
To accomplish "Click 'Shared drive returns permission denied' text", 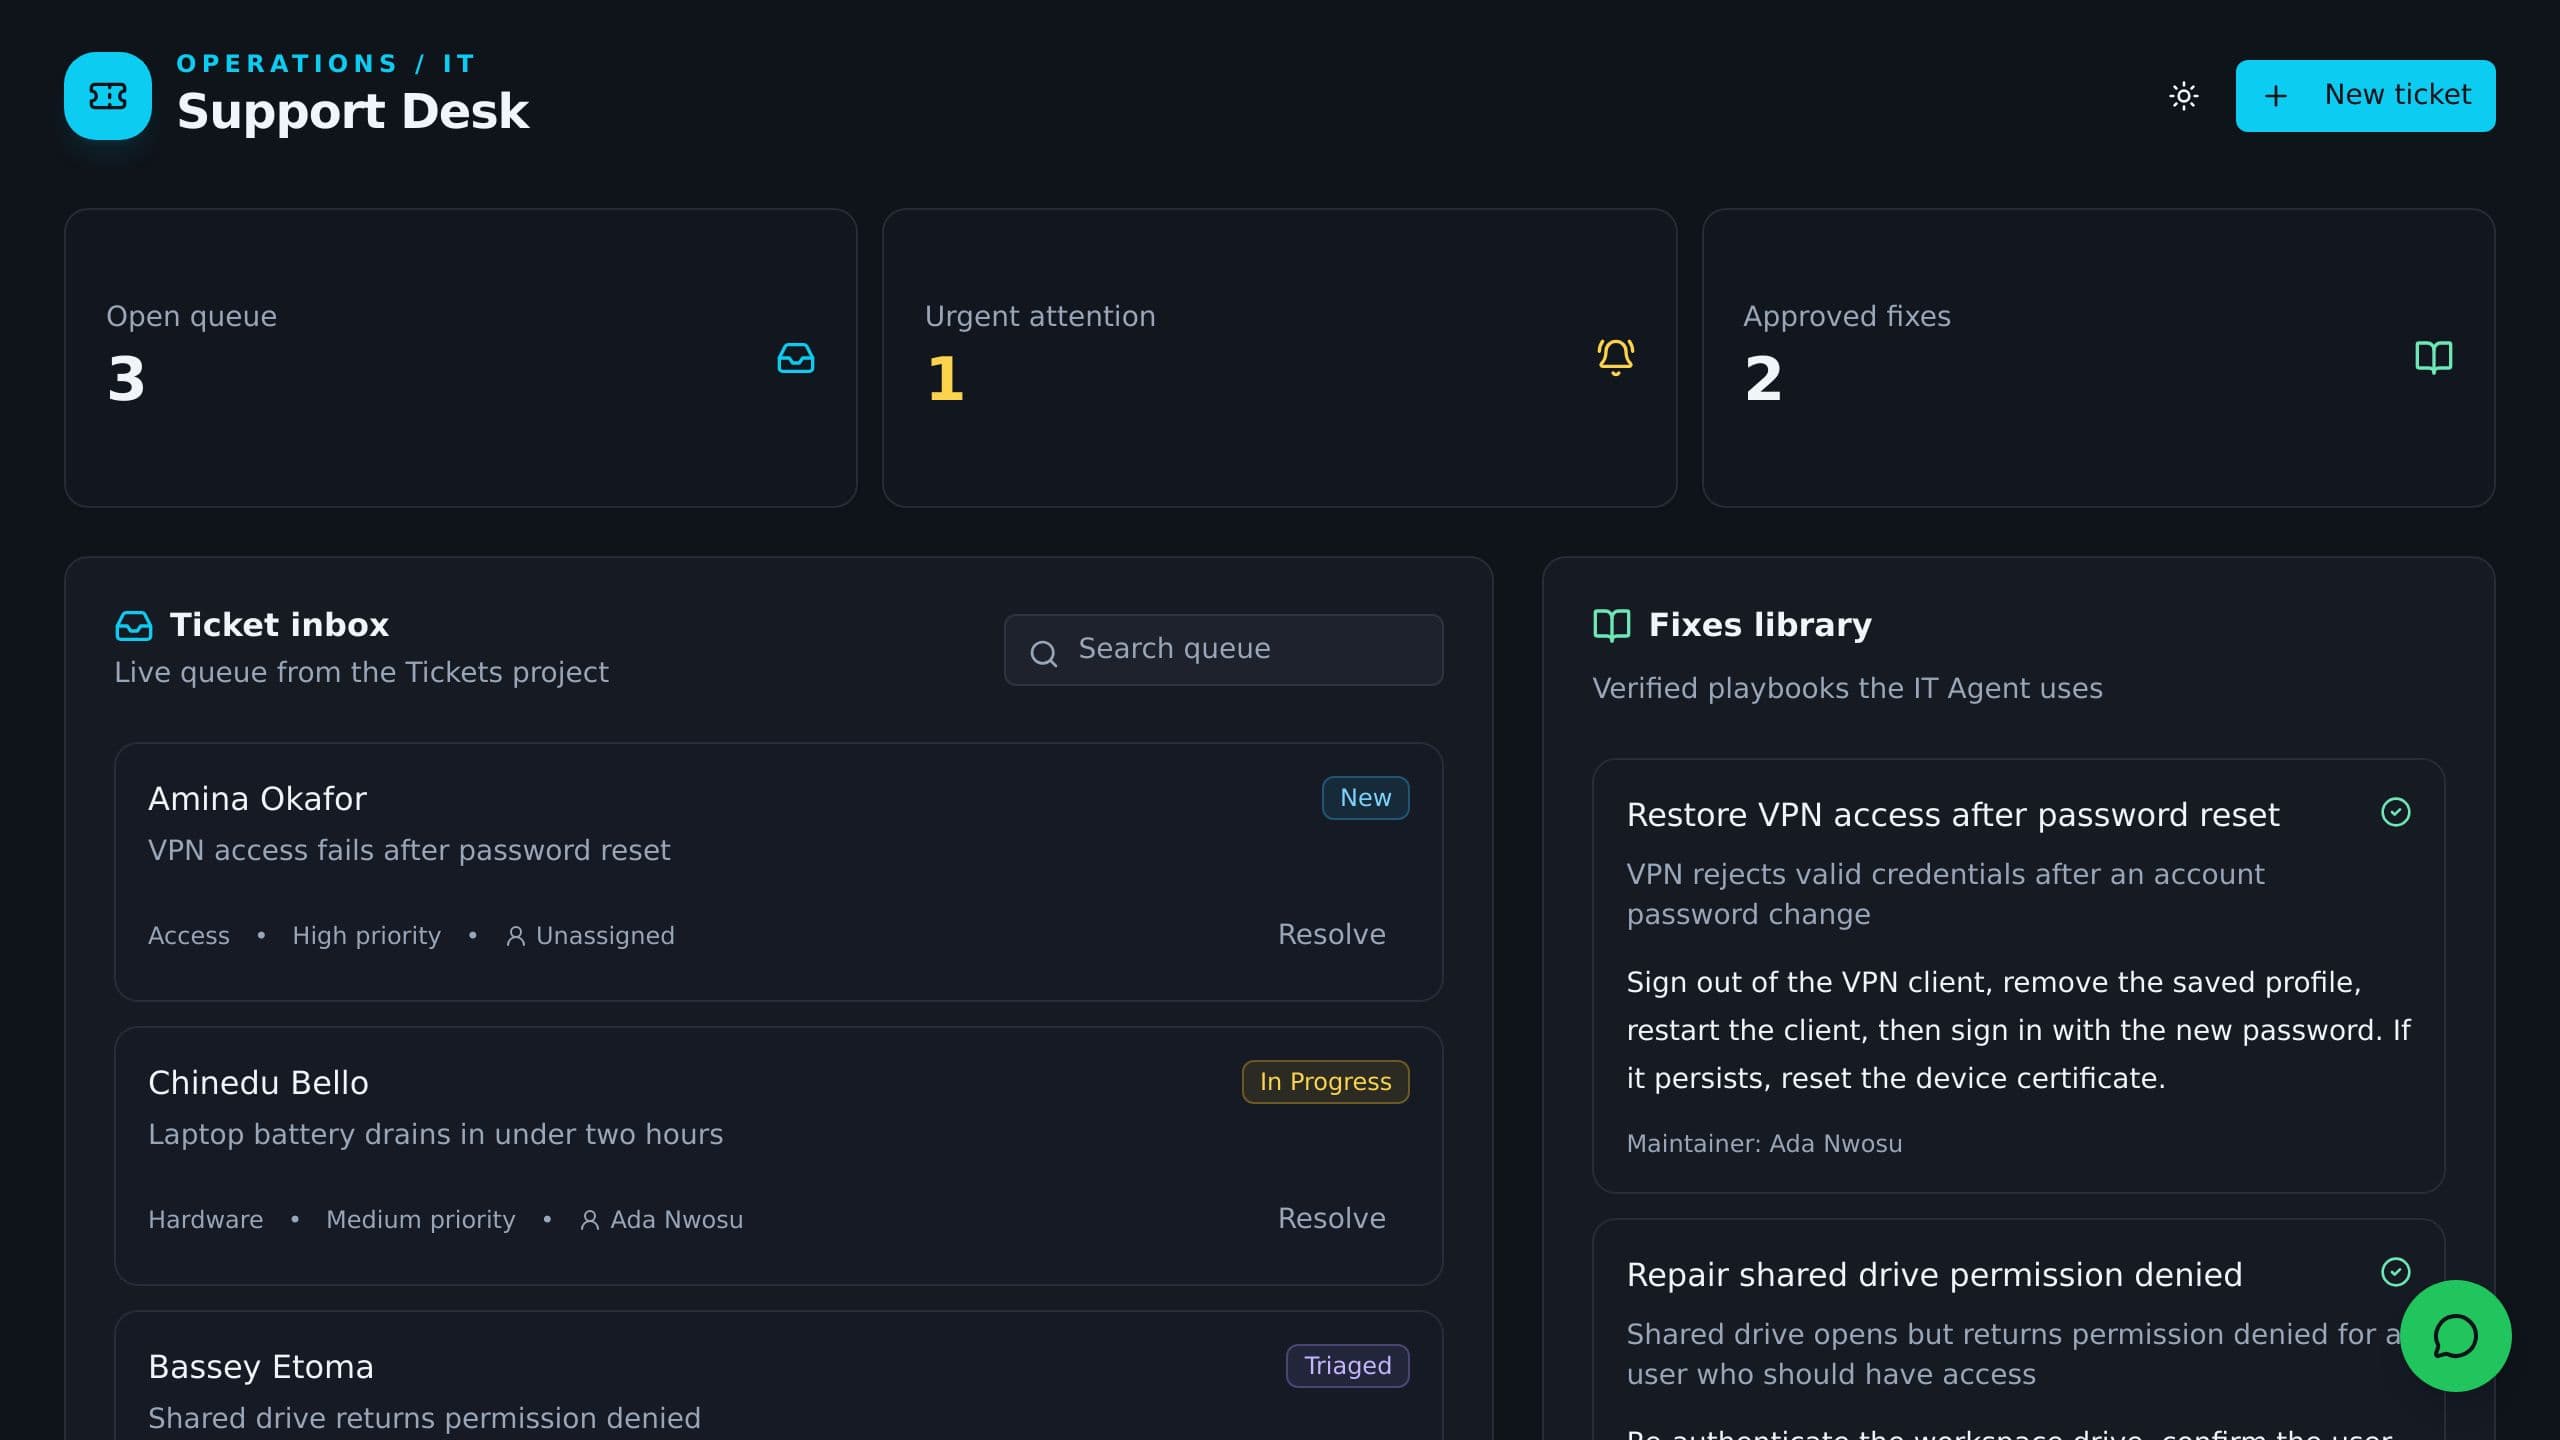I will pos(424,1419).
